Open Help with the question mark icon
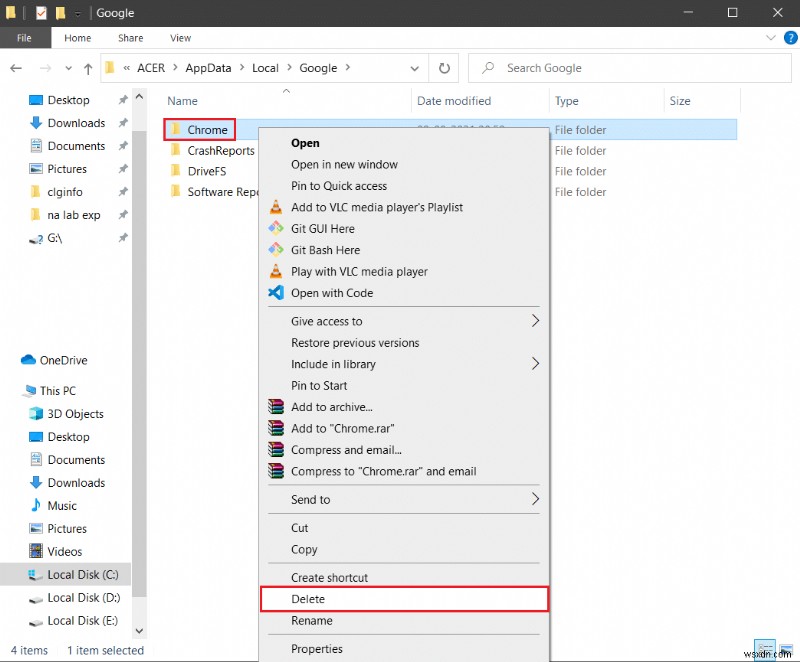Image resolution: width=800 pixels, height=662 pixels. (789, 38)
